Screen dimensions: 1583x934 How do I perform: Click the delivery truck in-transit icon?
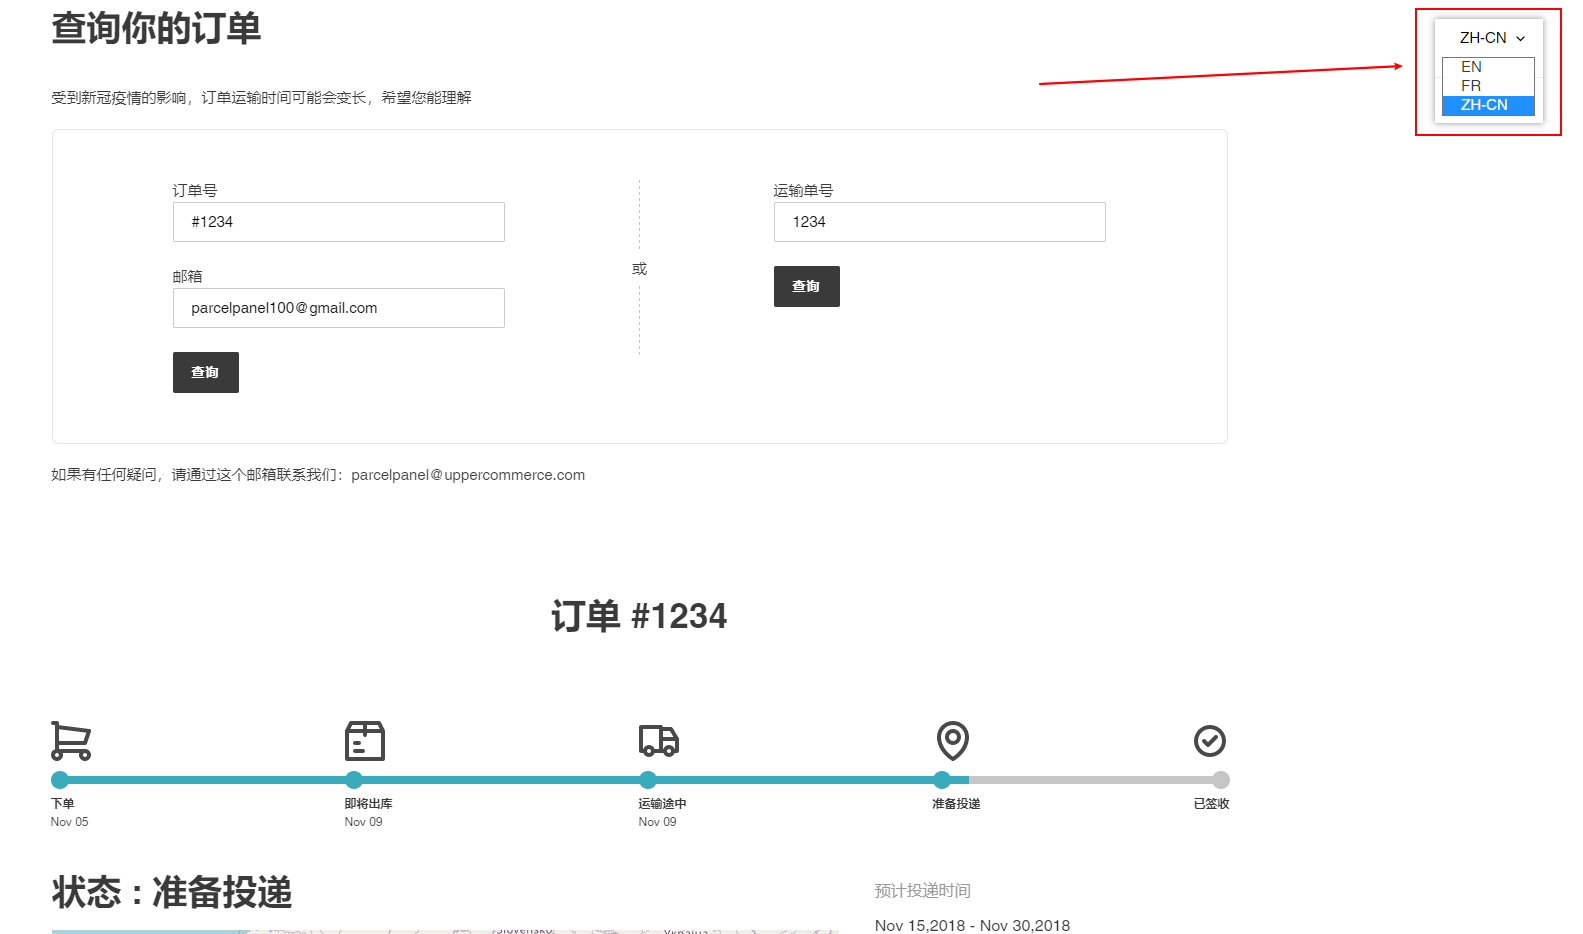pos(659,741)
